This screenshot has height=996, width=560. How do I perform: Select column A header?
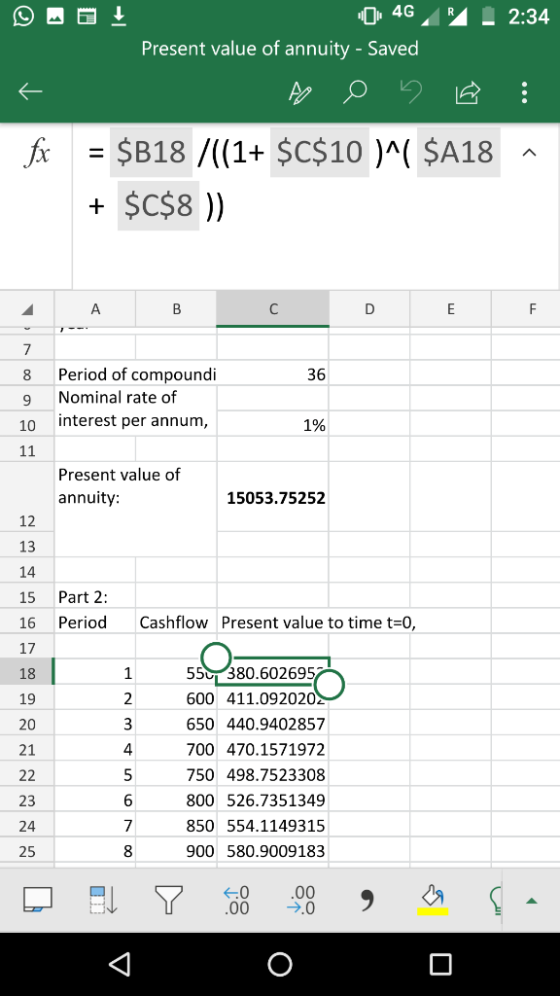click(95, 309)
